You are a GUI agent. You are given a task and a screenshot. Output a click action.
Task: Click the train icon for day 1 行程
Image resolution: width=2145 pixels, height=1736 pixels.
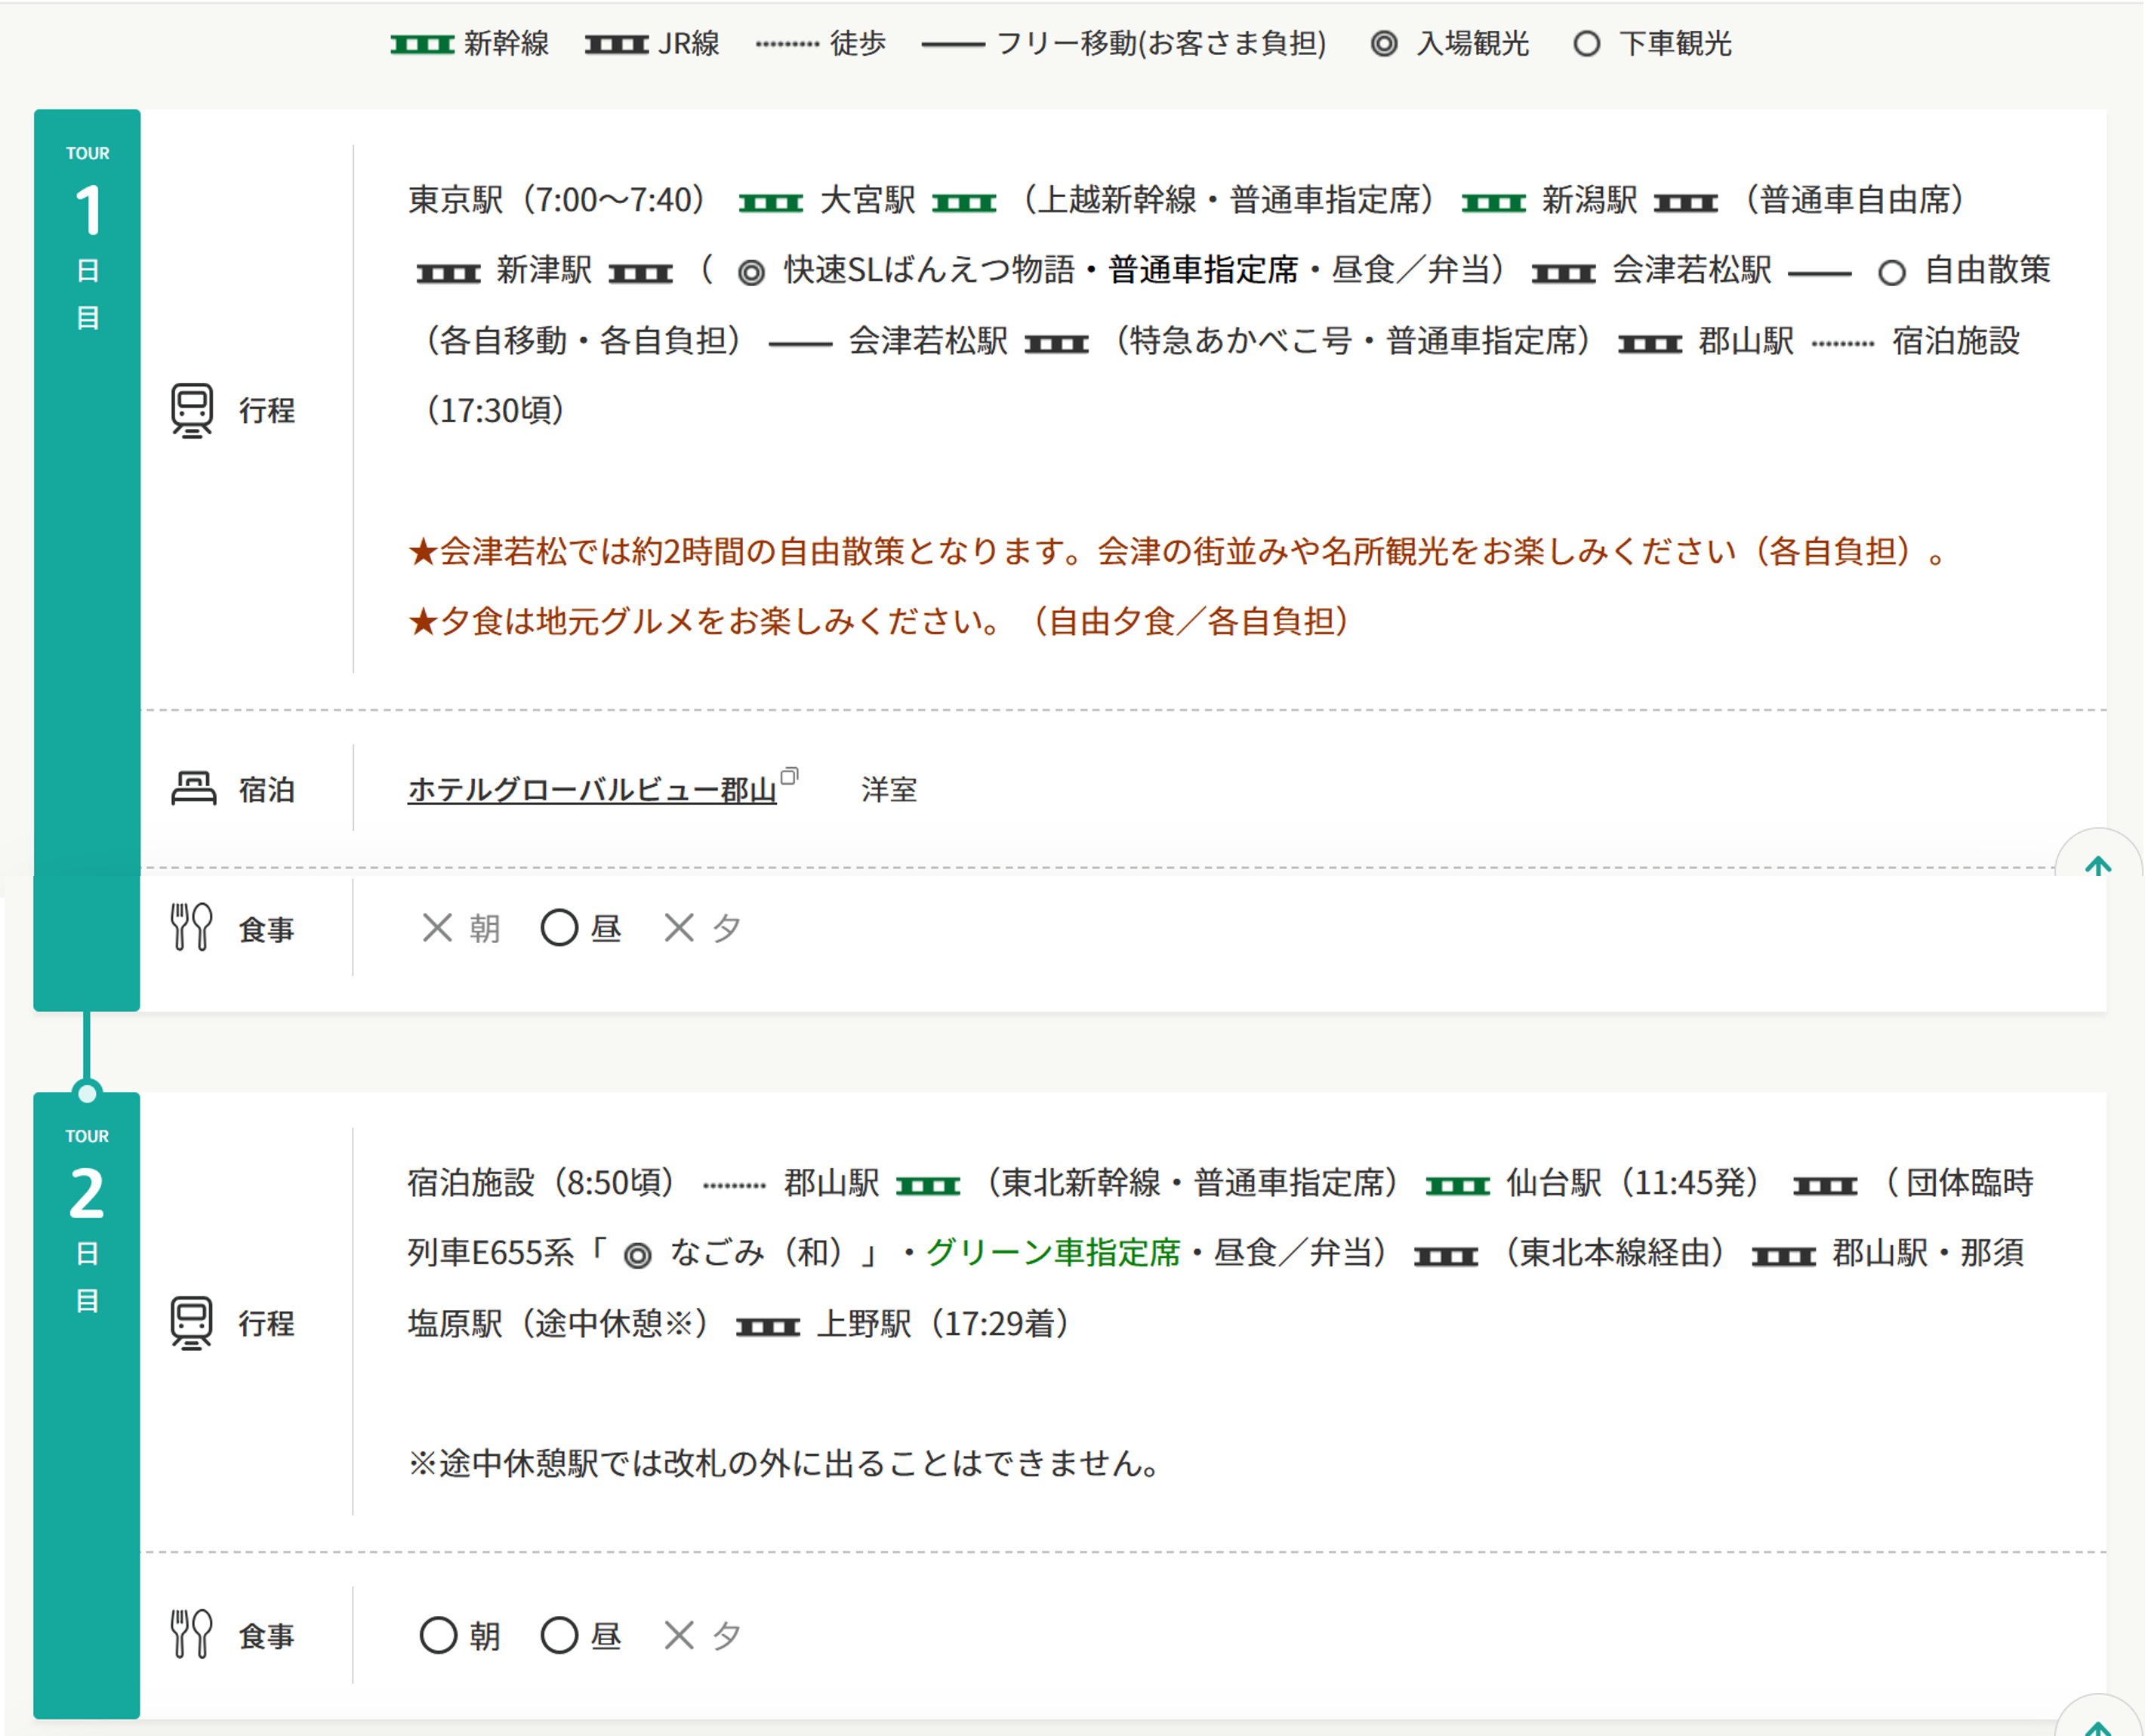point(192,410)
